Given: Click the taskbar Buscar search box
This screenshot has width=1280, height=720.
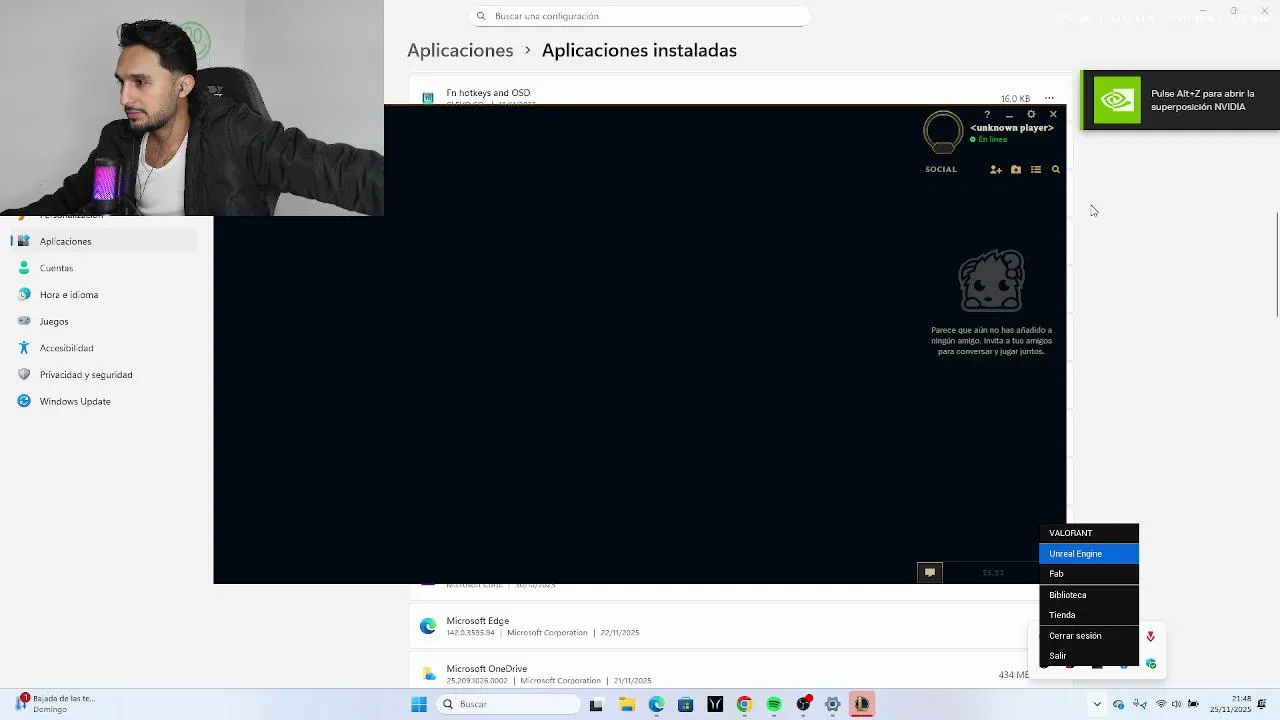Looking at the screenshot, I should click(x=510, y=704).
